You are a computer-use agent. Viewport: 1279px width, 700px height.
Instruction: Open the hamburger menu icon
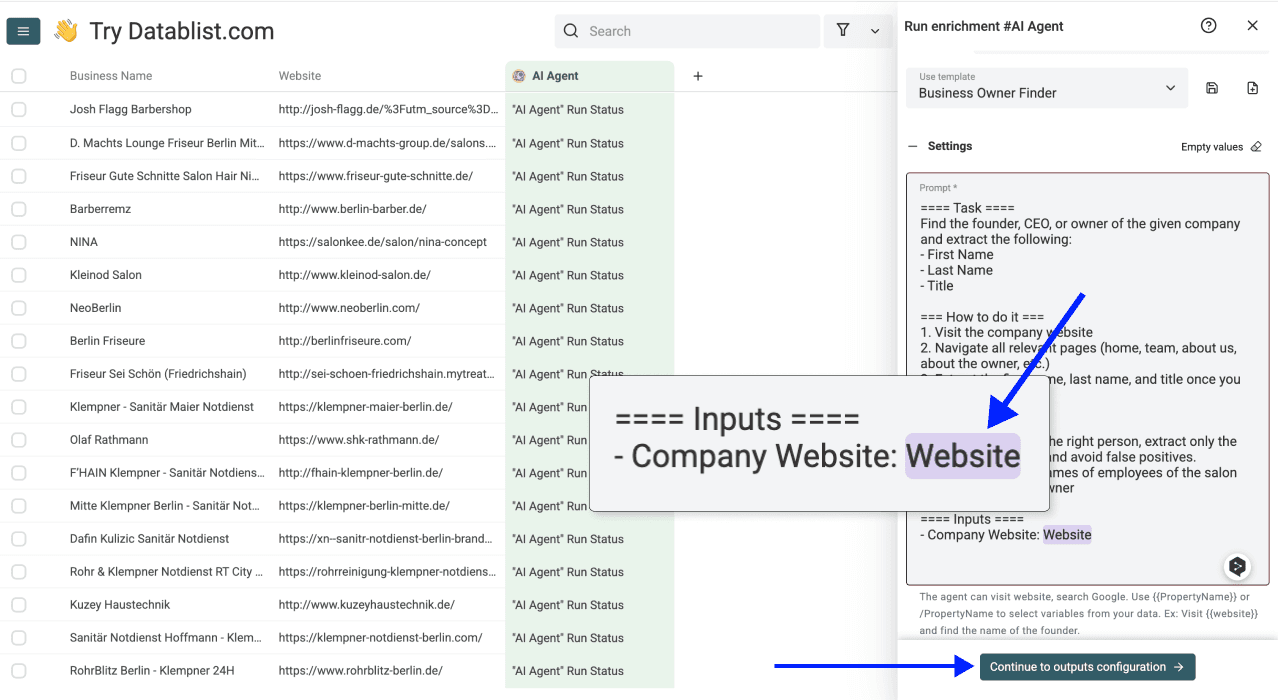click(23, 30)
